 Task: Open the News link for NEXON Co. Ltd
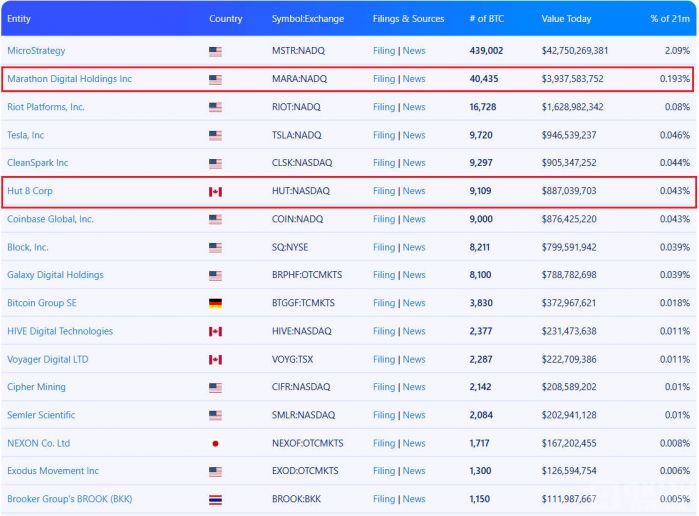(414, 443)
